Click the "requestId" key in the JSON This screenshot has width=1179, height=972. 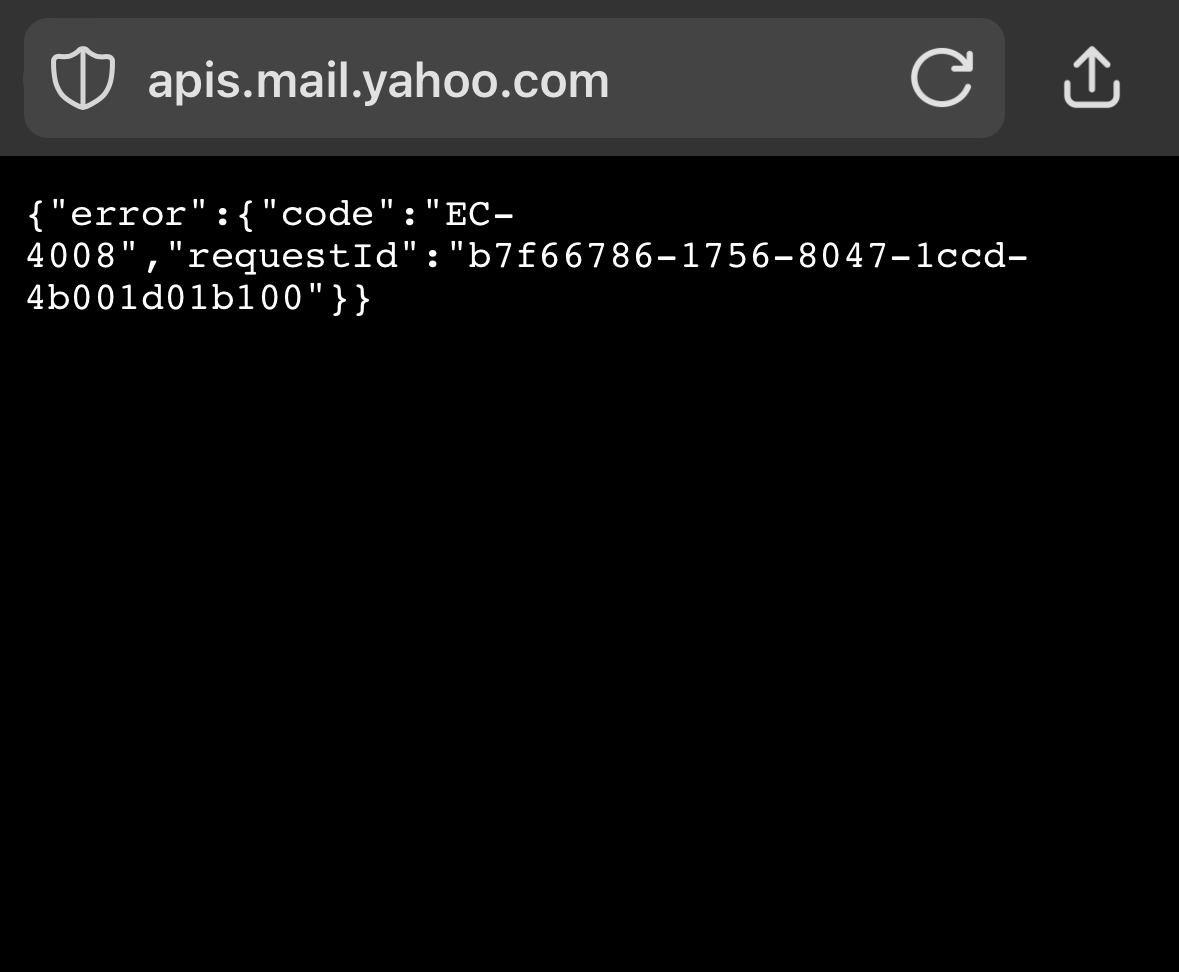tap(292, 256)
